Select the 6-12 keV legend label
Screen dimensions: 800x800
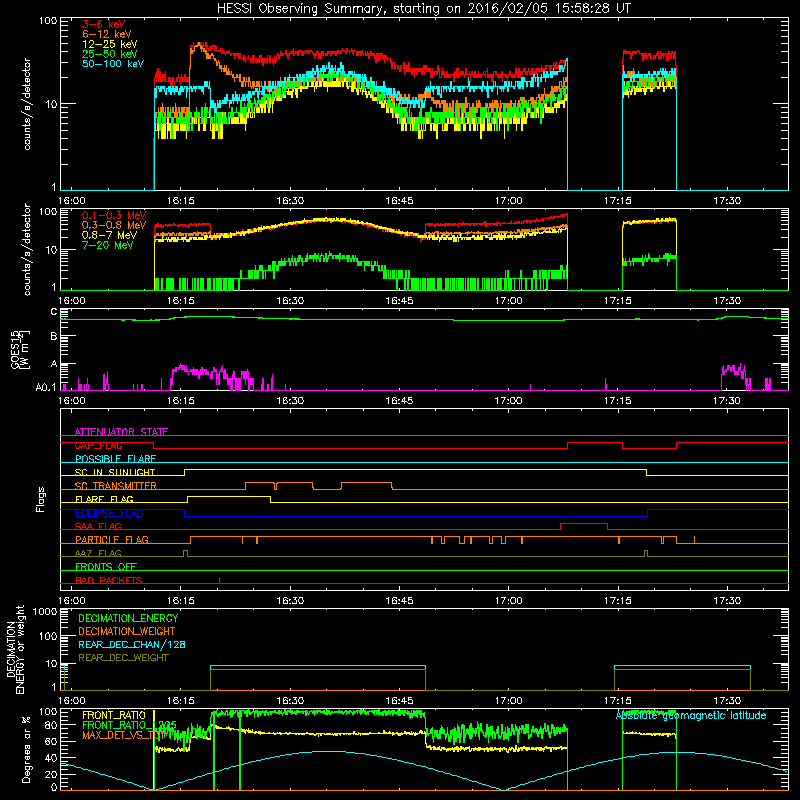107,34
